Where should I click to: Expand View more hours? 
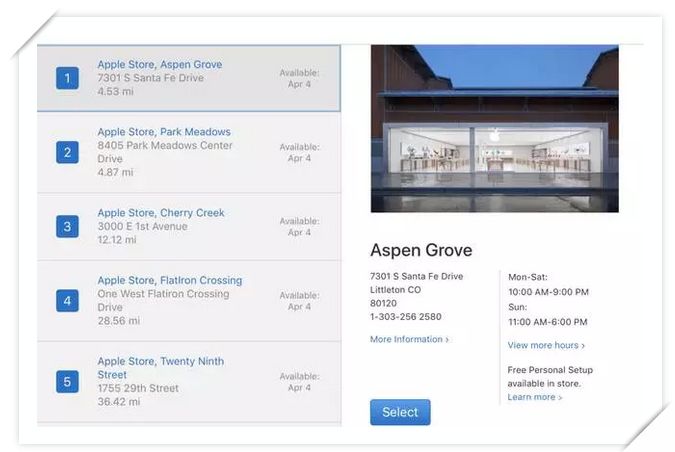pos(545,345)
